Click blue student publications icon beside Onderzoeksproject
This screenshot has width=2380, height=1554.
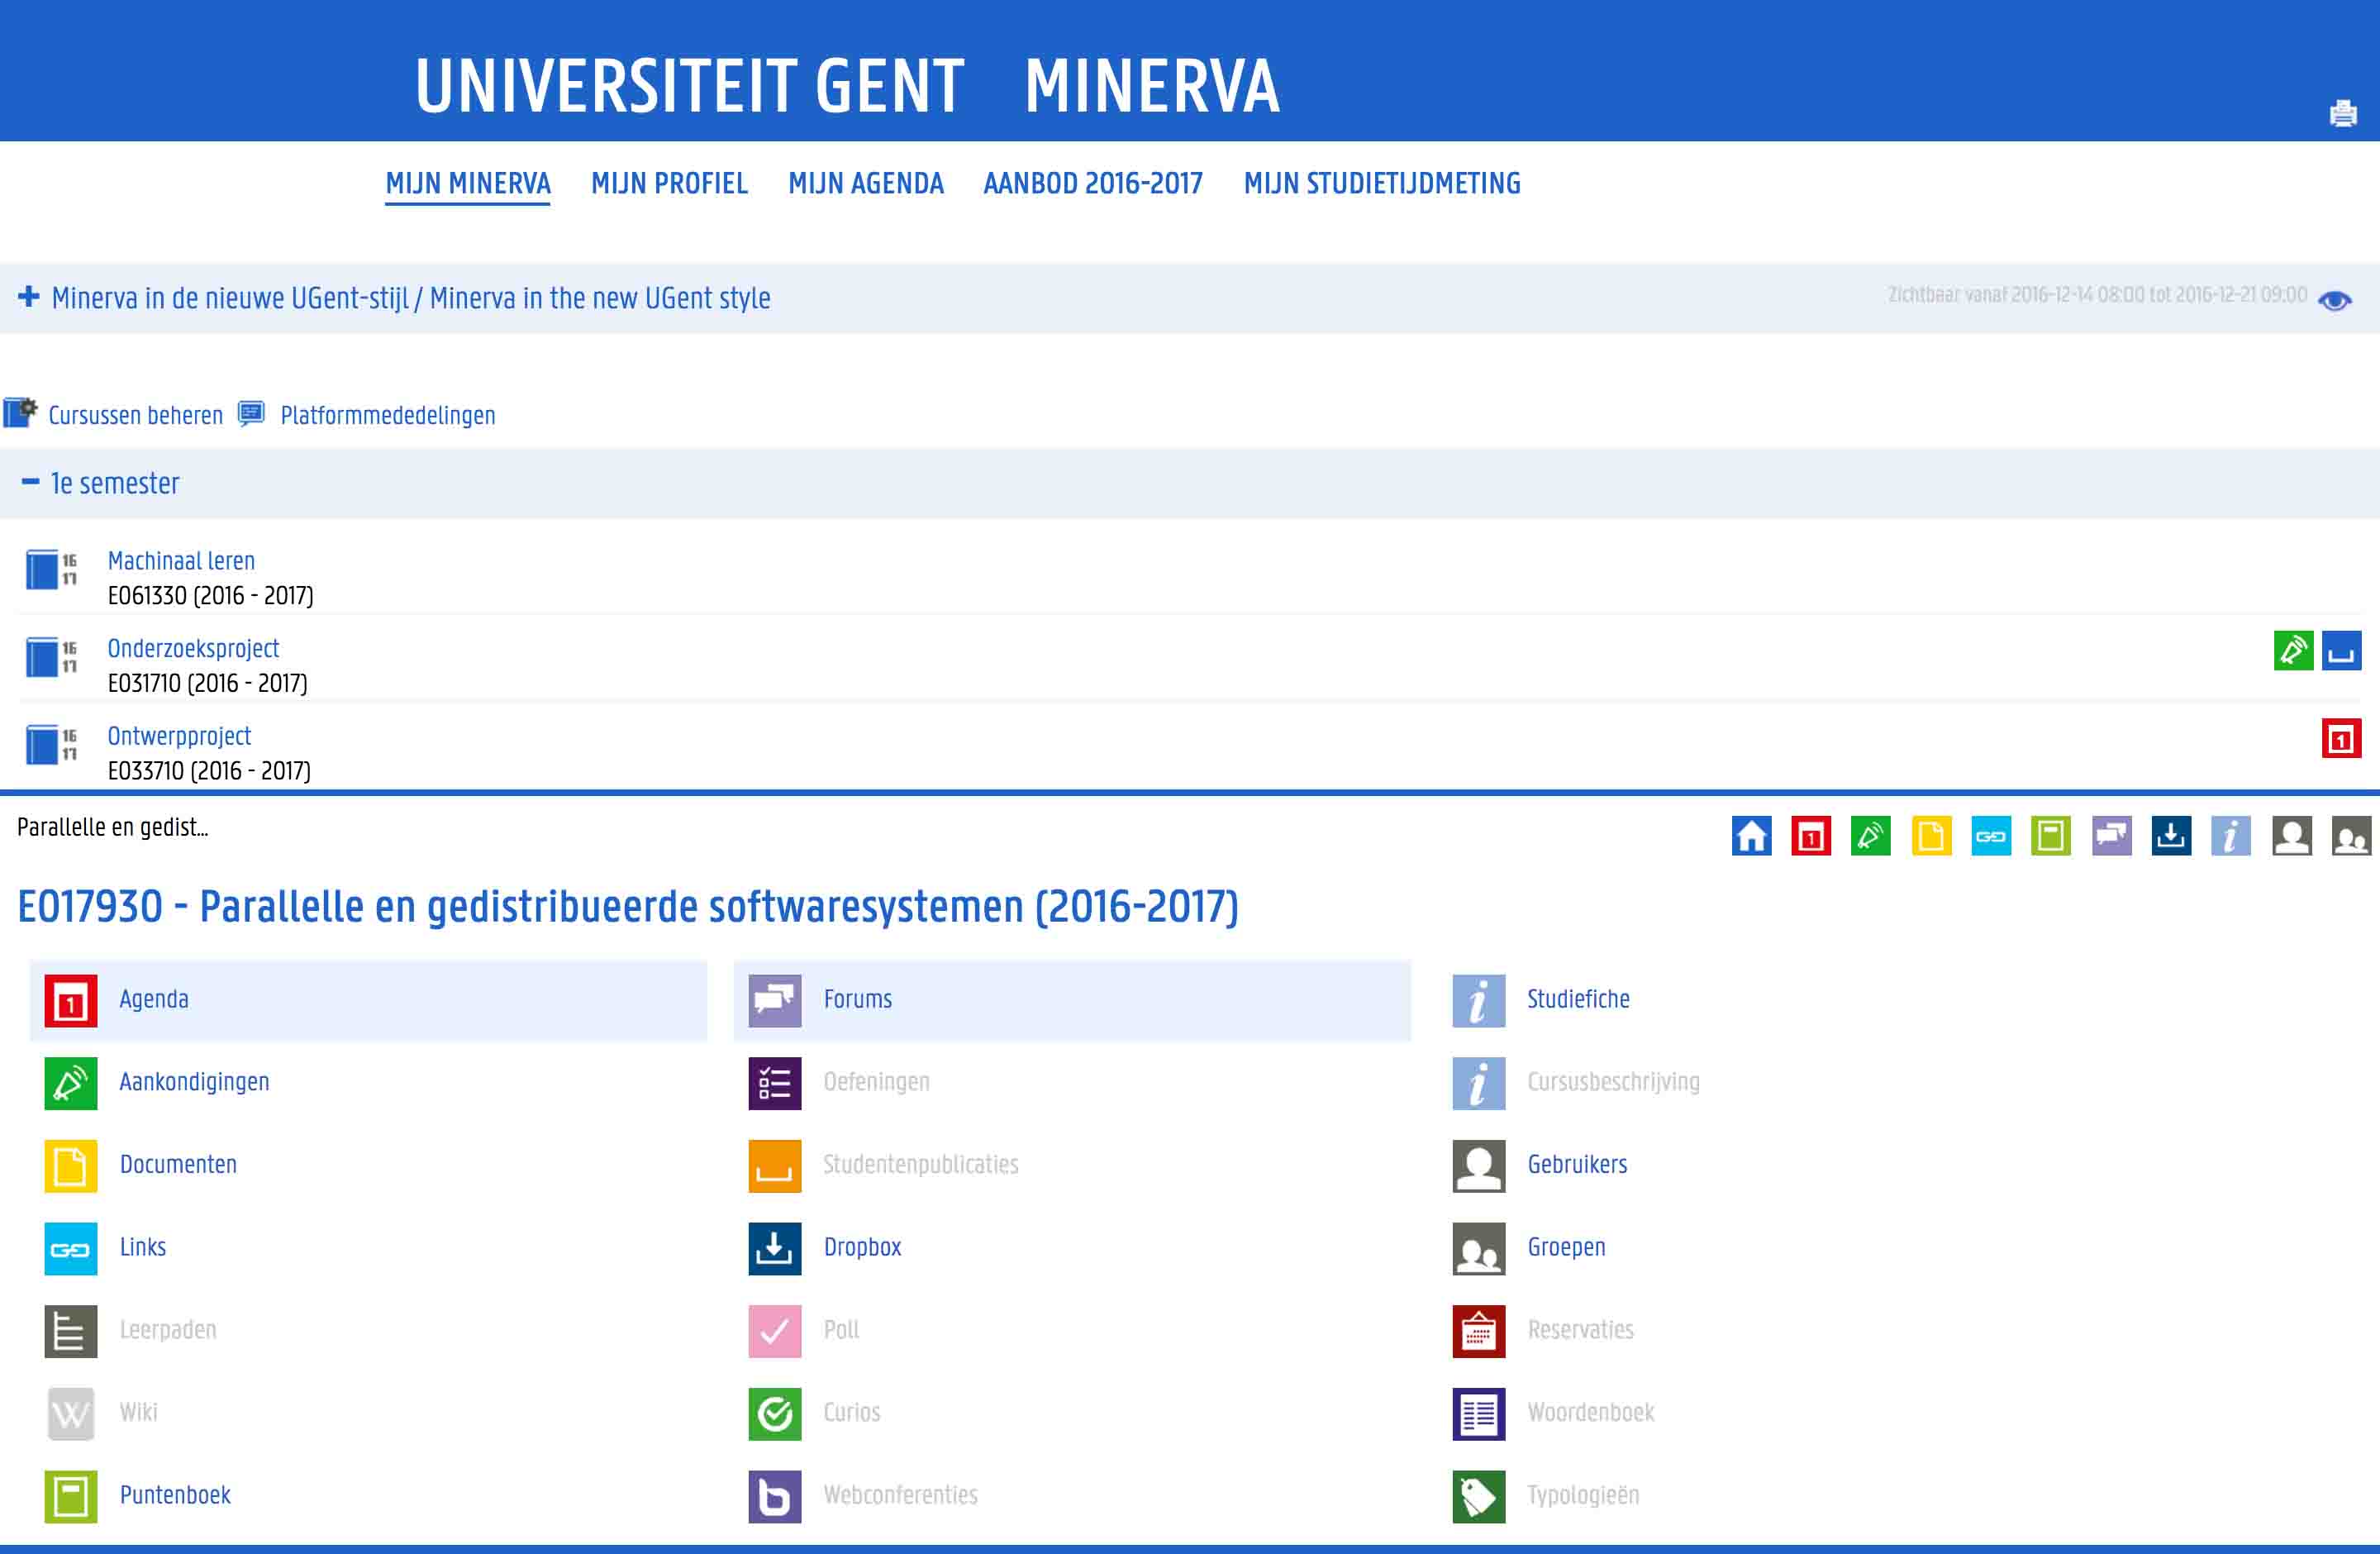(2341, 651)
